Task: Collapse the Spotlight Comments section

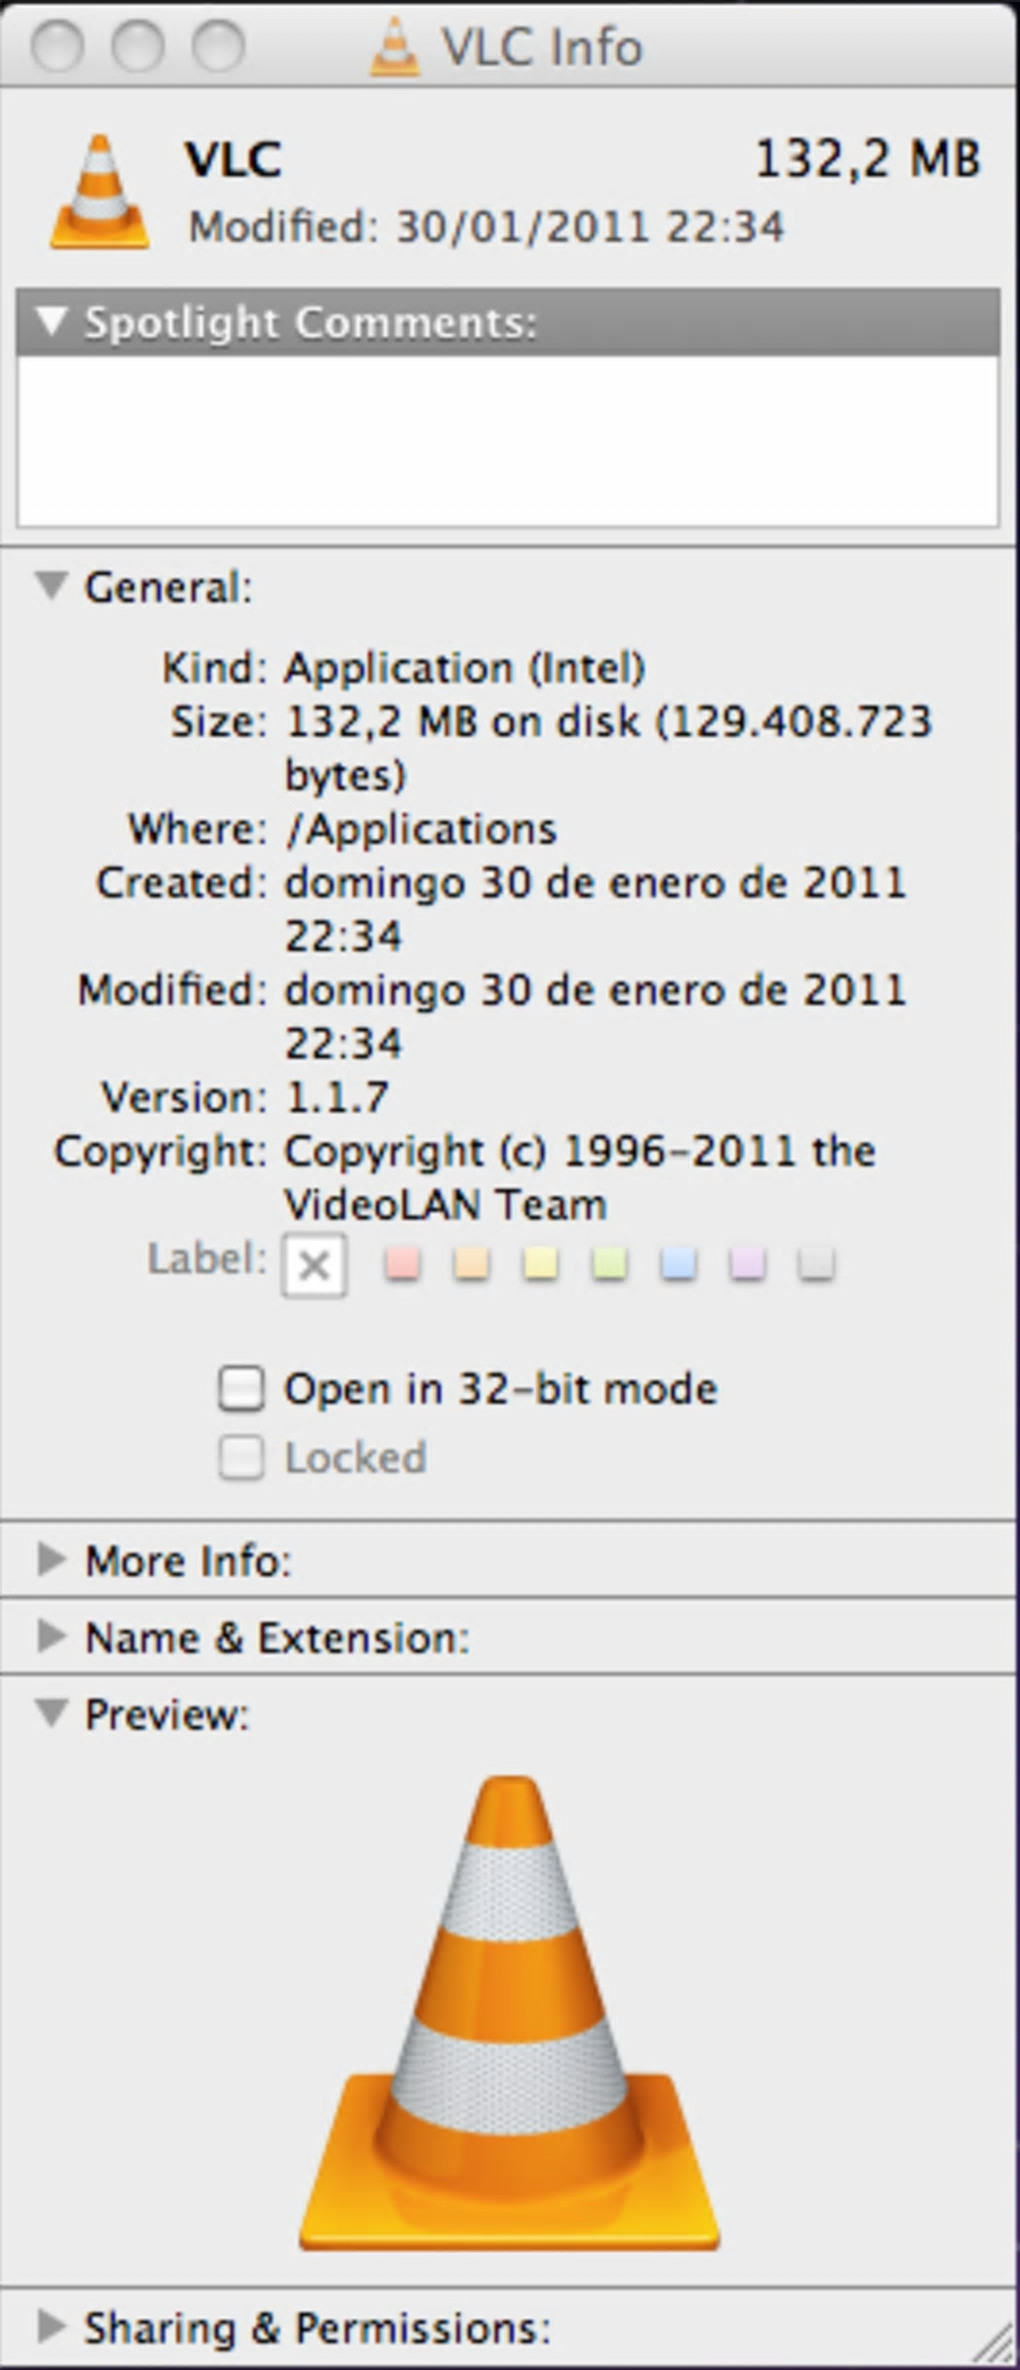Action: click(x=51, y=322)
